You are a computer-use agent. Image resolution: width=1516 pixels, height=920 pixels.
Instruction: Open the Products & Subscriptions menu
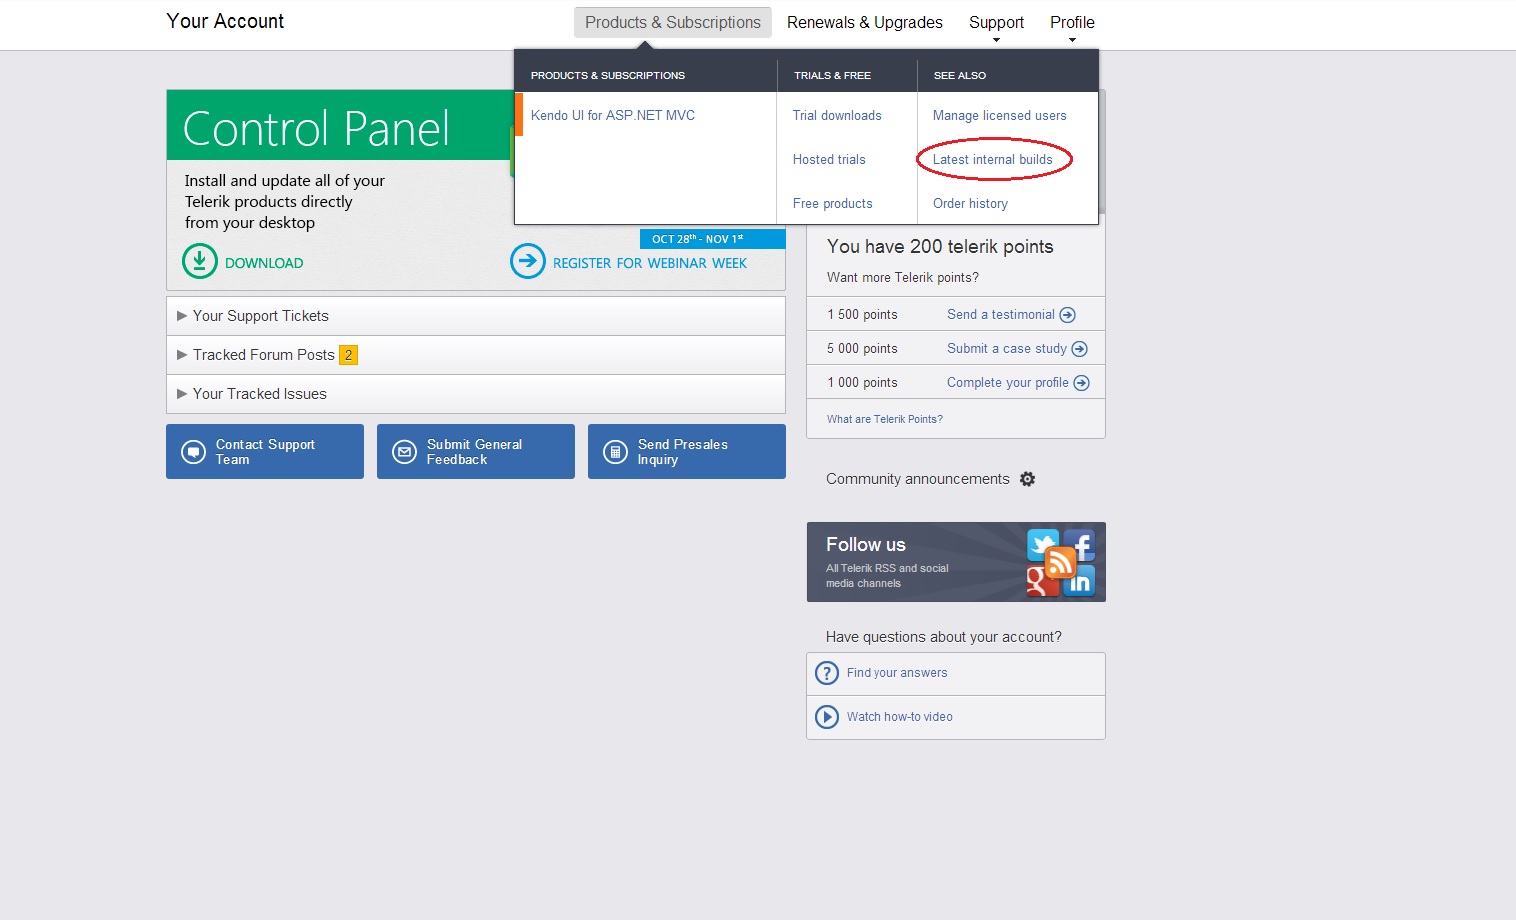(673, 22)
